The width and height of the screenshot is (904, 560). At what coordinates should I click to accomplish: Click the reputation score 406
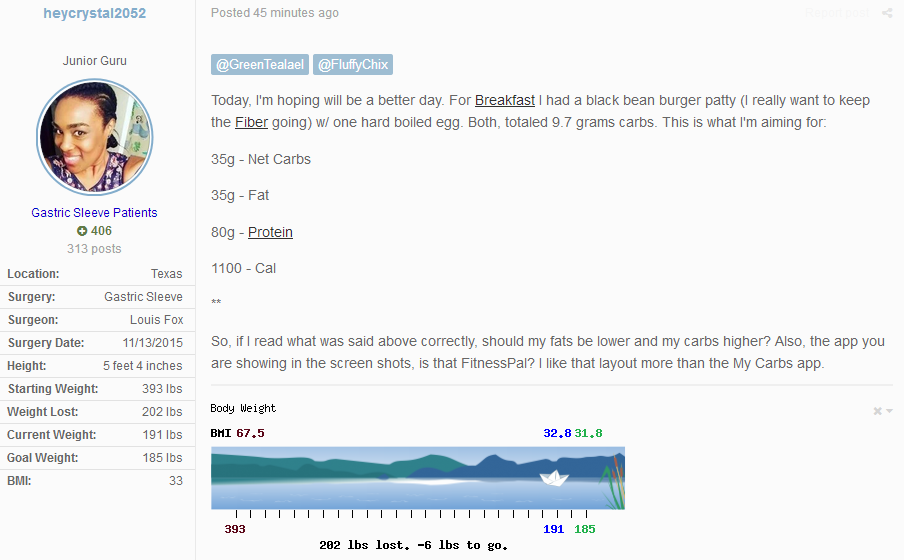(101, 231)
